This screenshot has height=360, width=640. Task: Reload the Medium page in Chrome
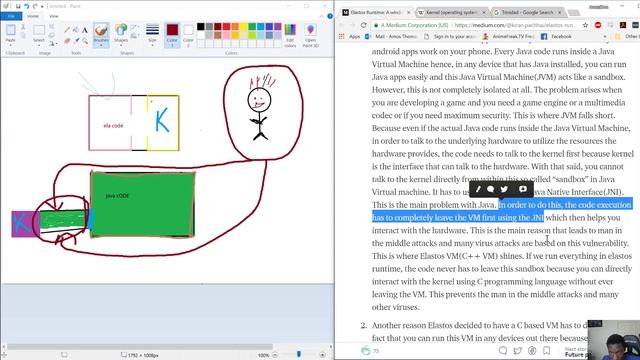click(364, 25)
